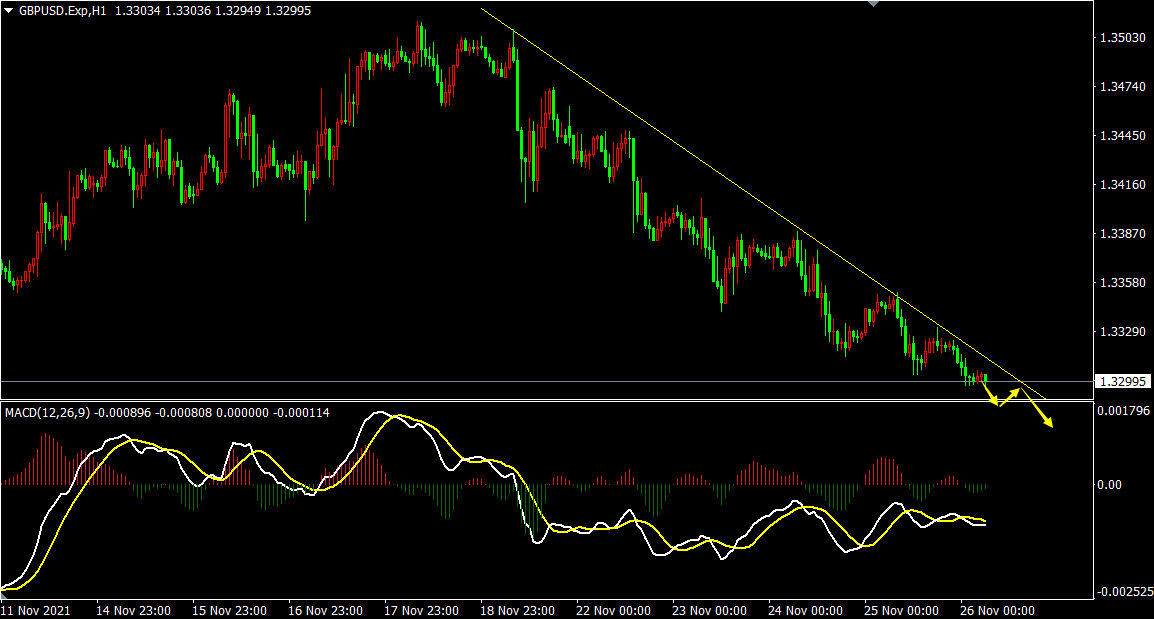Click the 26 Nov 00:00 time label
Screen dimensions: 1154x619
point(998,610)
